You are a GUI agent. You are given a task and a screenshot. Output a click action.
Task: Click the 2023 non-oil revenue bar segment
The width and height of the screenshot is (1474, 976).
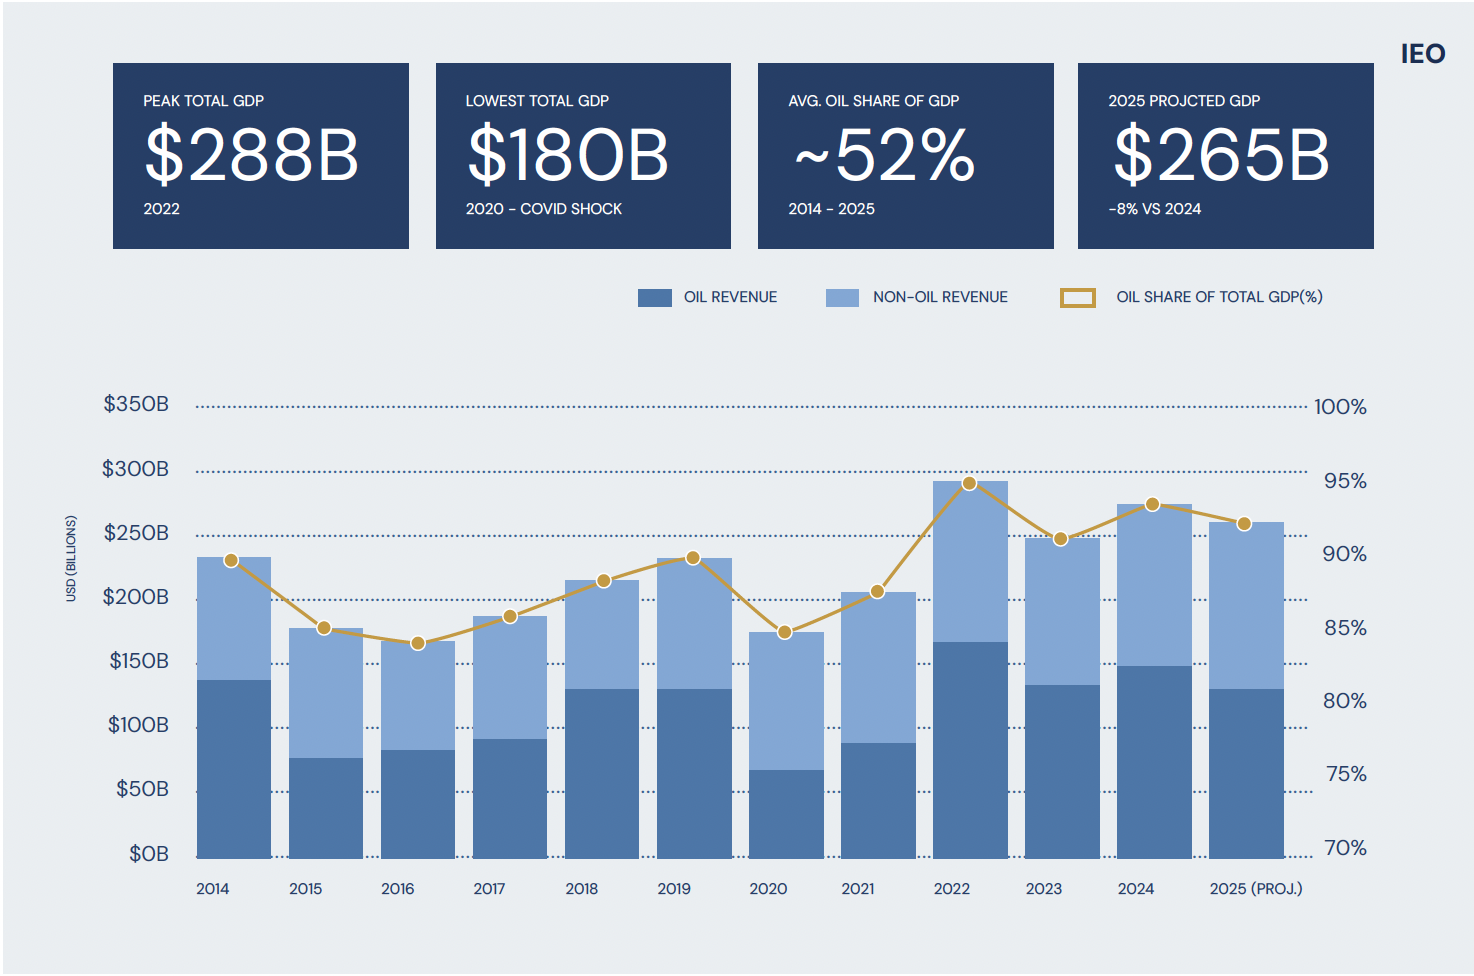point(1062,611)
